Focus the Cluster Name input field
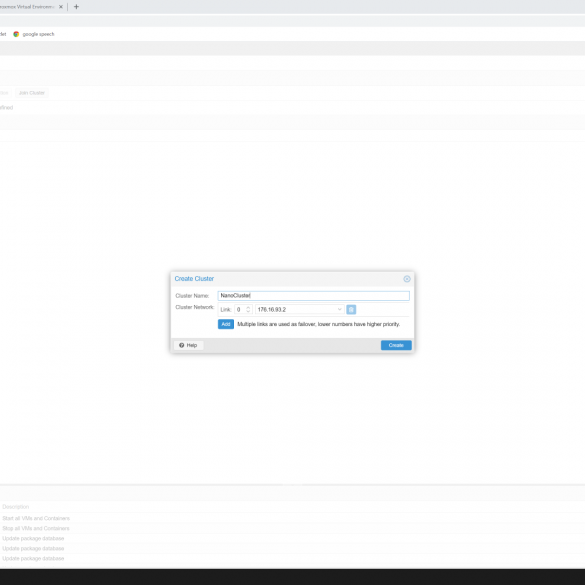The image size is (585, 585). 313,295
